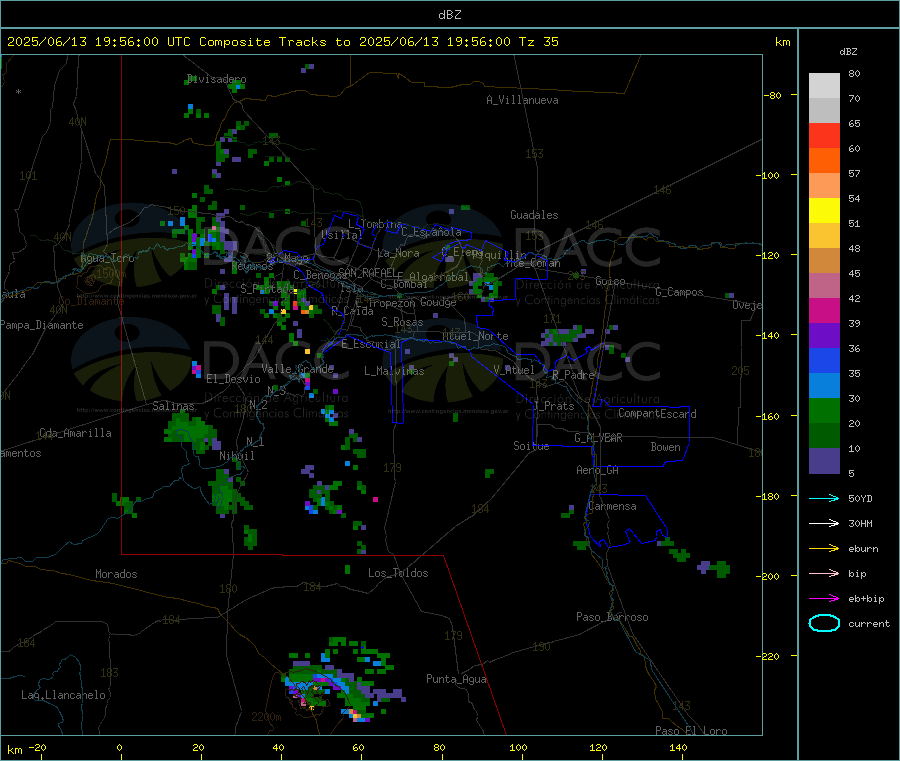
Task: Click the 65 dBZ red color swatch
Action: (824, 135)
